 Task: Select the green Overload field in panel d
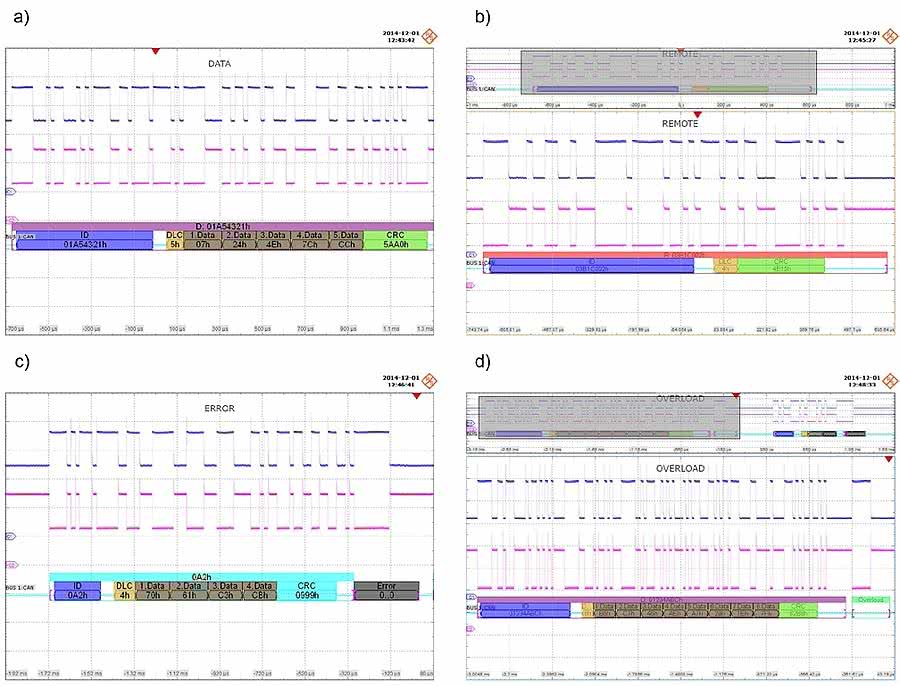[867, 601]
